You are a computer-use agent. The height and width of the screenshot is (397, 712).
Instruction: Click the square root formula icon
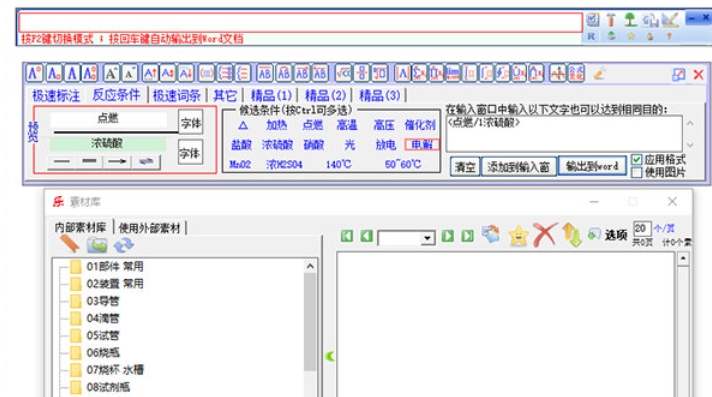coord(344,73)
